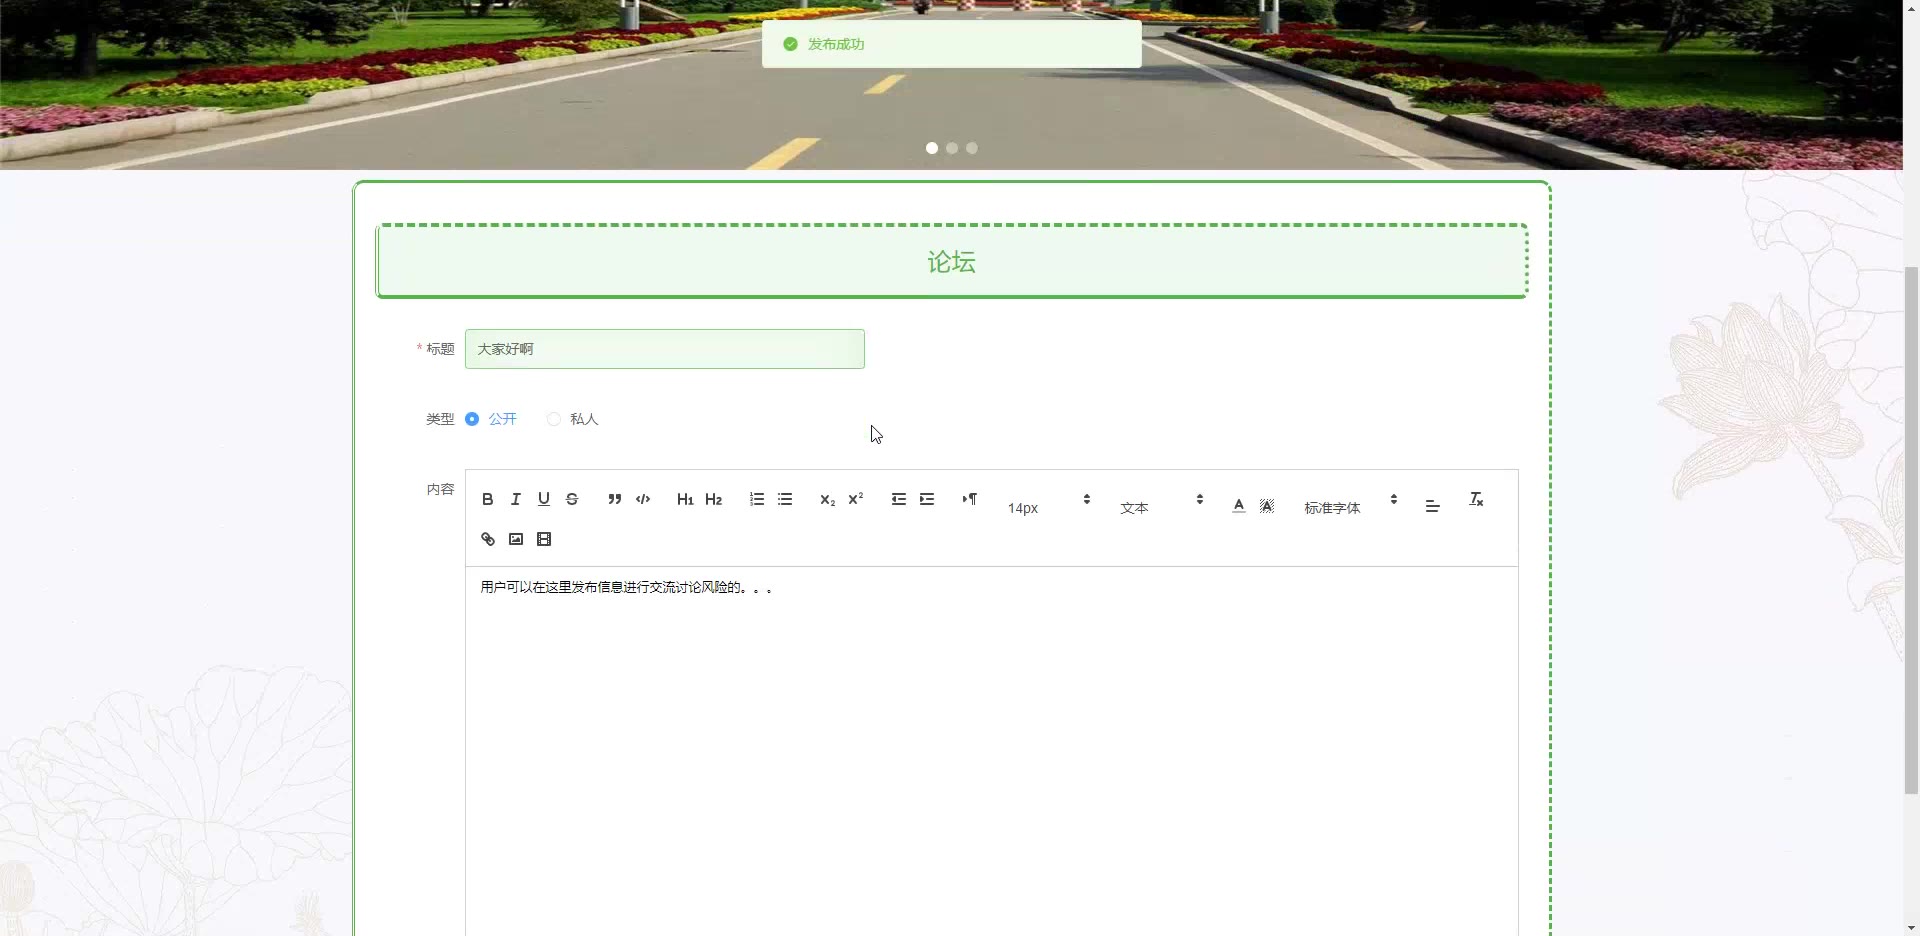Open the 文本 header style dropdown
Screen dimensions: 1920x936
[1161, 507]
